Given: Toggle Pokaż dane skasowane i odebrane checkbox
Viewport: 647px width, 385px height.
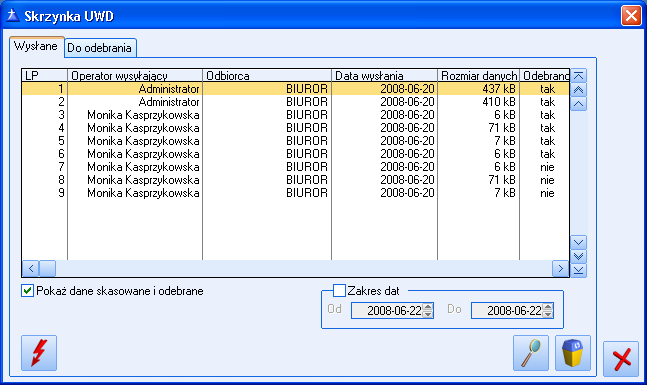Looking at the screenshot, I should (27, 291).
